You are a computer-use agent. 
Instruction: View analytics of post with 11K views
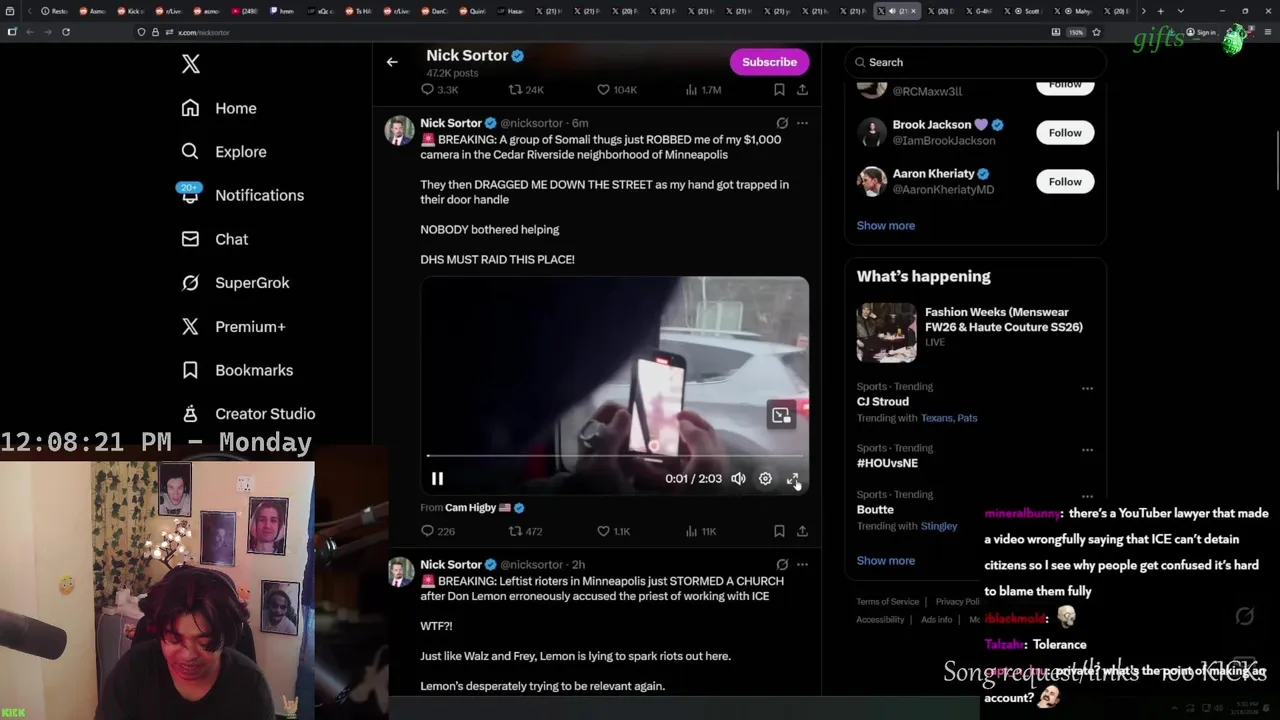pos(700,531)
